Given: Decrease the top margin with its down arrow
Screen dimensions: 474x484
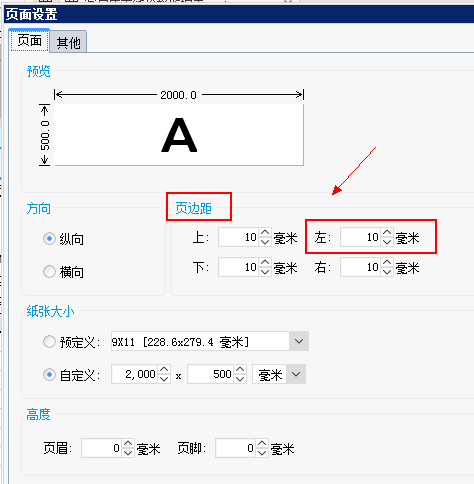Looking at the screenshot, I should click(x=265, y=242).
